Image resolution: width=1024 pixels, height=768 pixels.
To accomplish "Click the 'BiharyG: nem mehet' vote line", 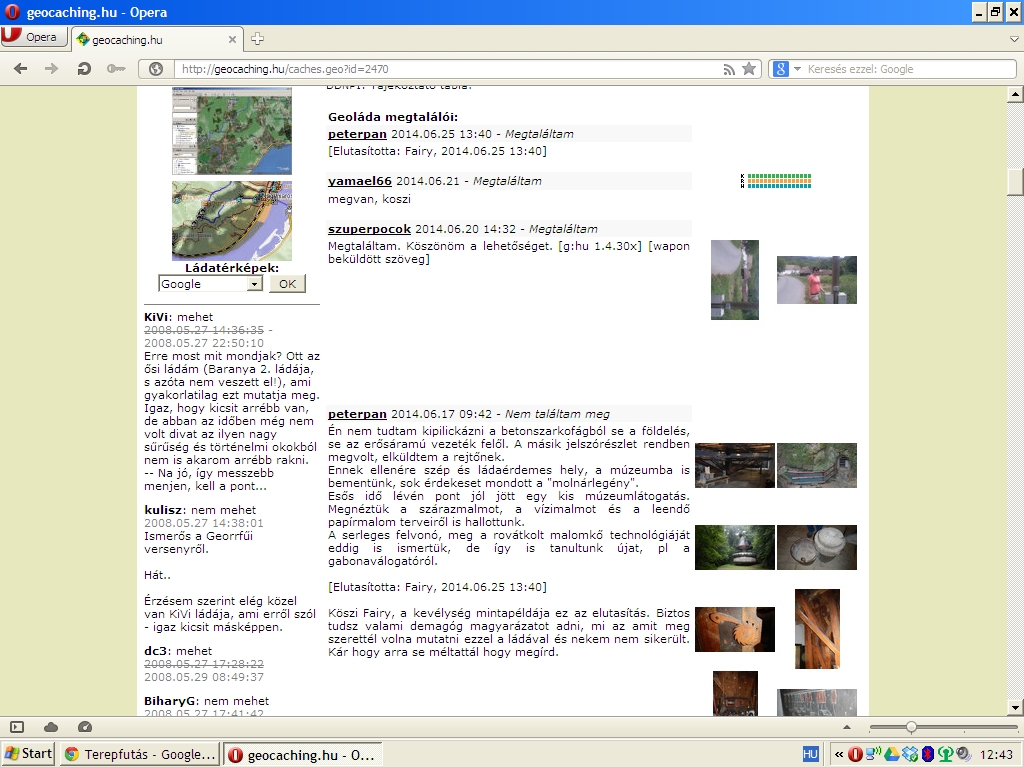I will pos(206,701).
